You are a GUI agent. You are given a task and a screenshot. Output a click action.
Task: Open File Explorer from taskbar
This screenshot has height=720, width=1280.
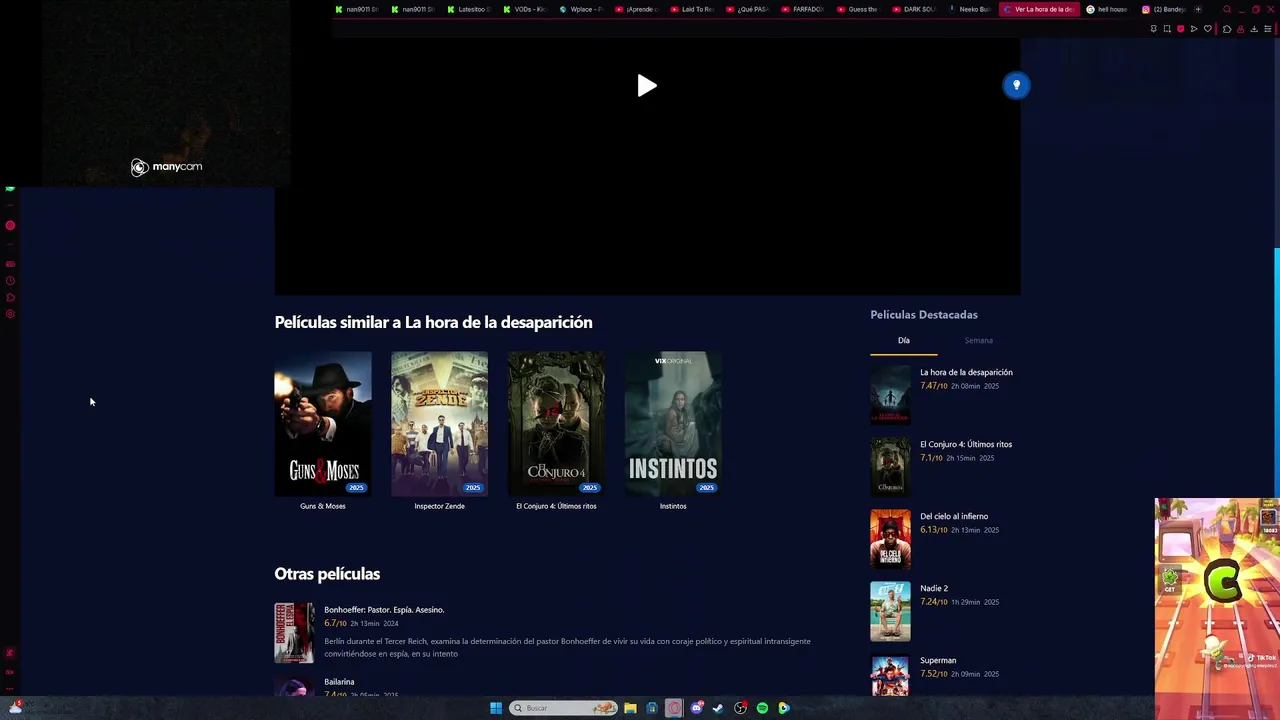[630, 708]
